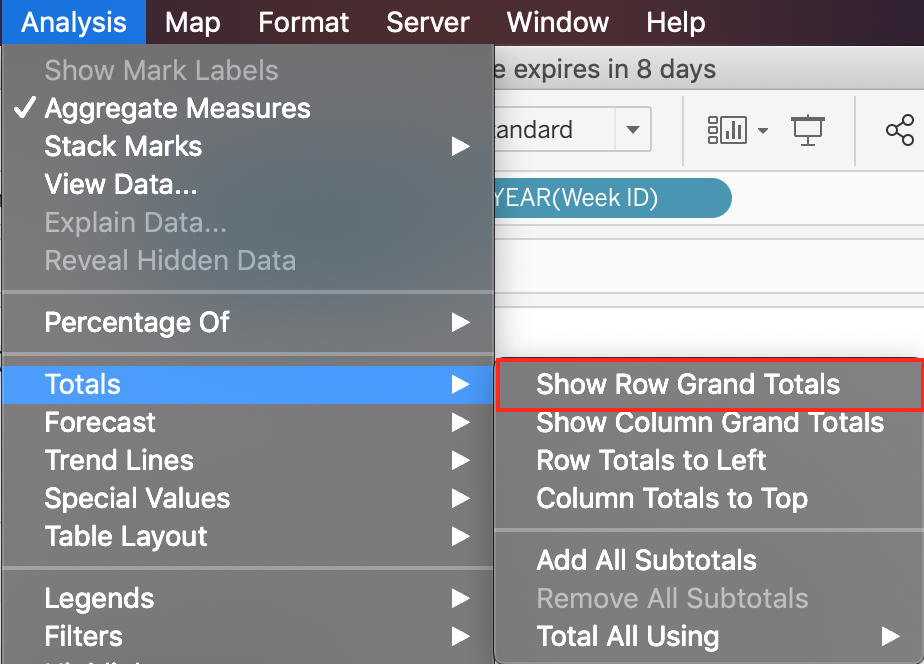Open the Help menu
Image resolution: width=924 pixels, height=664 pixels.
[x=675, y=22]
